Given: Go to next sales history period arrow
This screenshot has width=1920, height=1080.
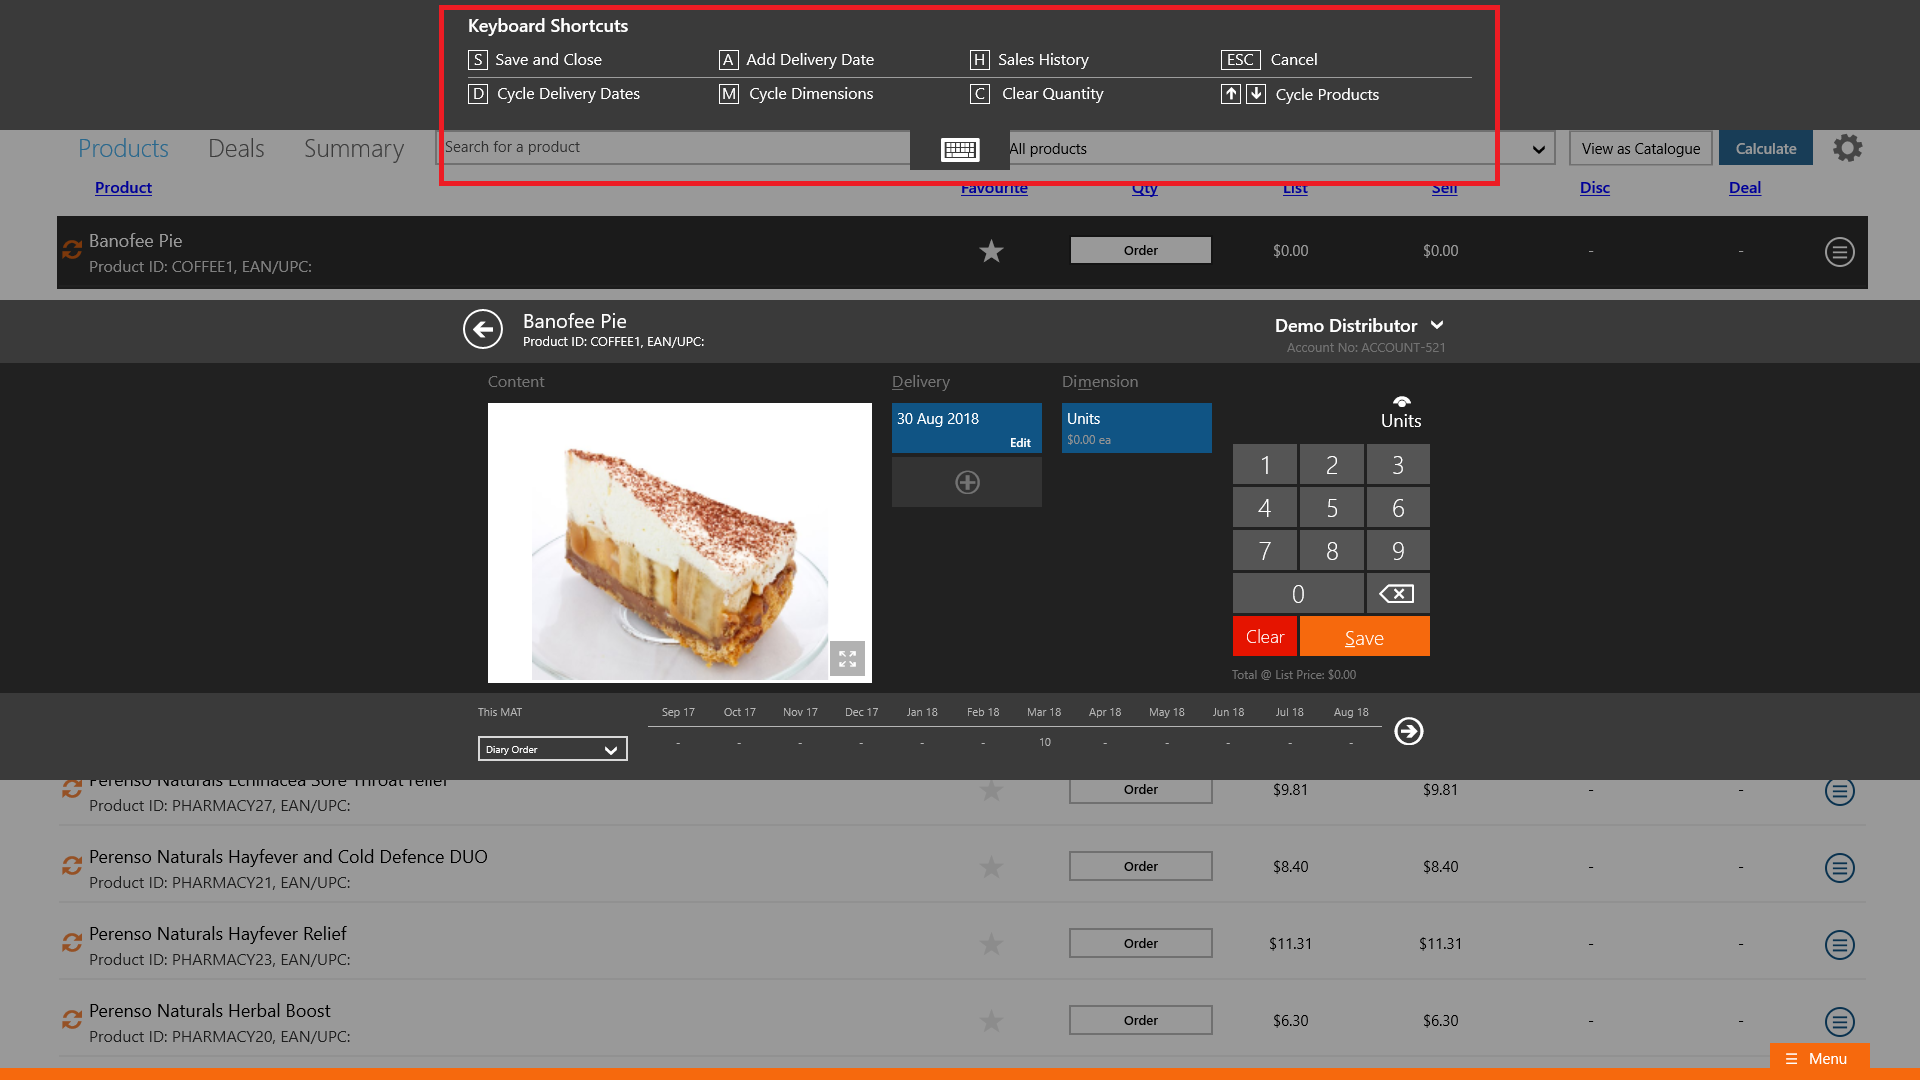Looking at the screenshot, I should tap(1409, 731).
